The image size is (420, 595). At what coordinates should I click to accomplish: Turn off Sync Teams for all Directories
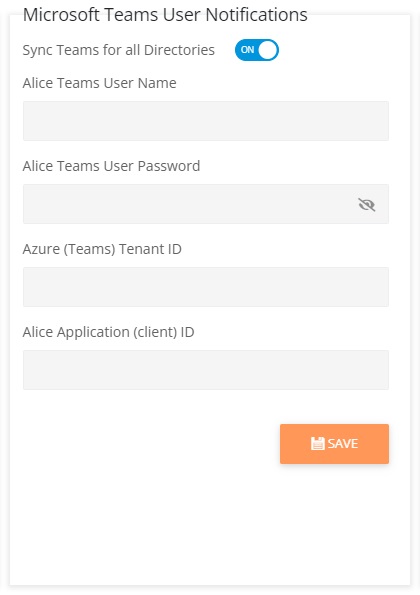[257, 50]
